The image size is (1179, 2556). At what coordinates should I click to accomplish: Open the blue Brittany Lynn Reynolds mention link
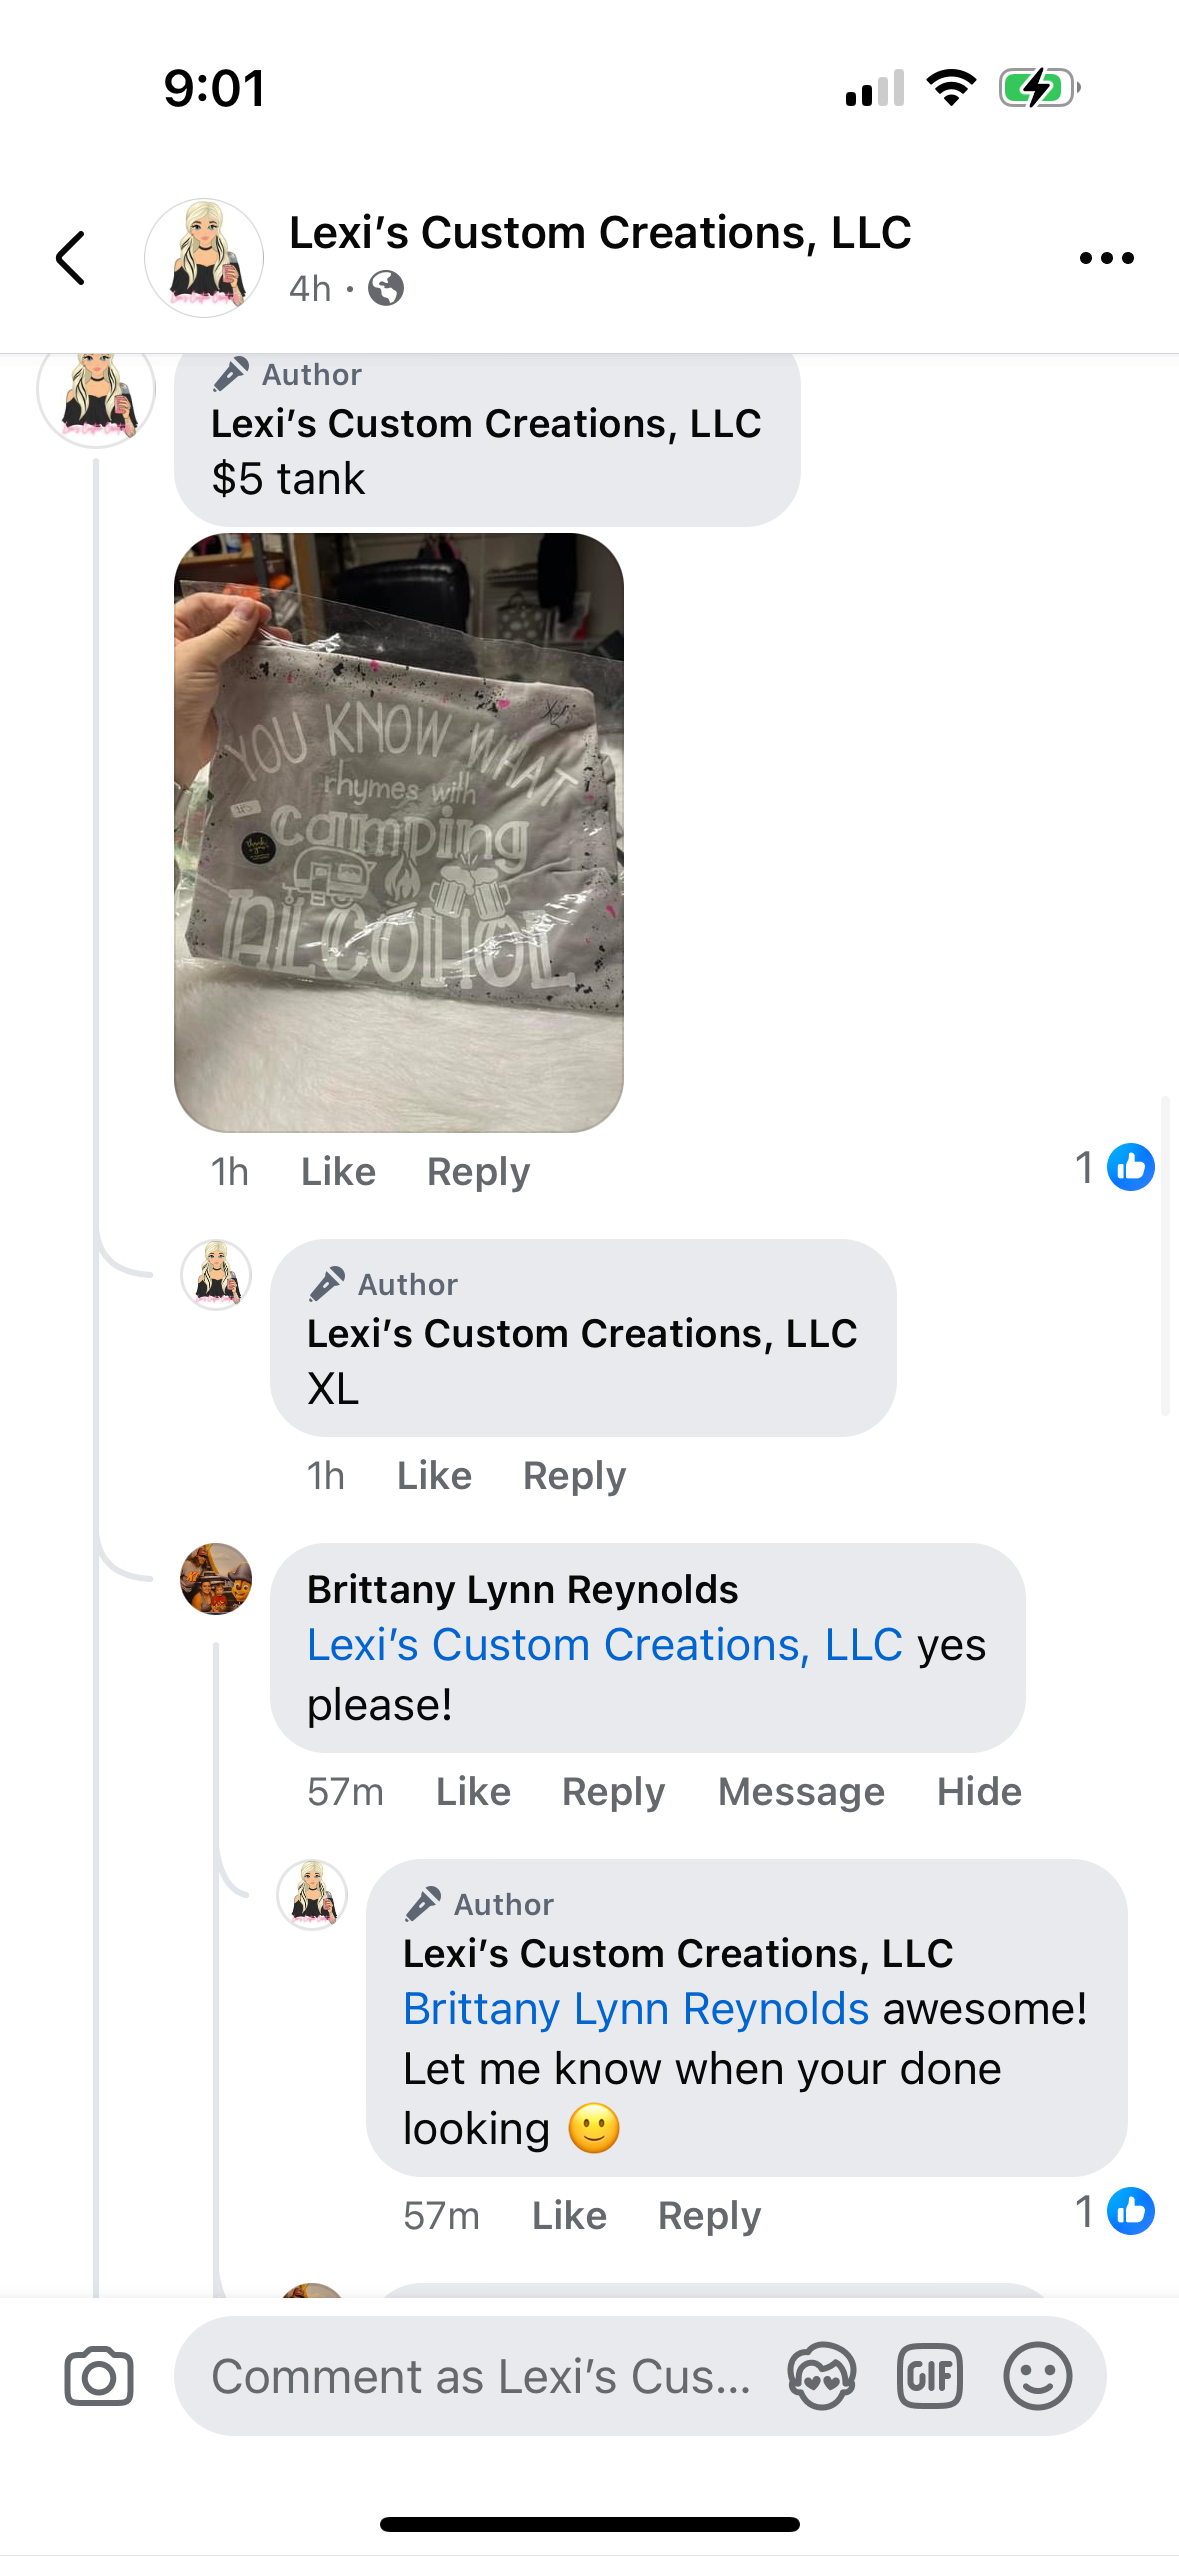point(636,2009)
